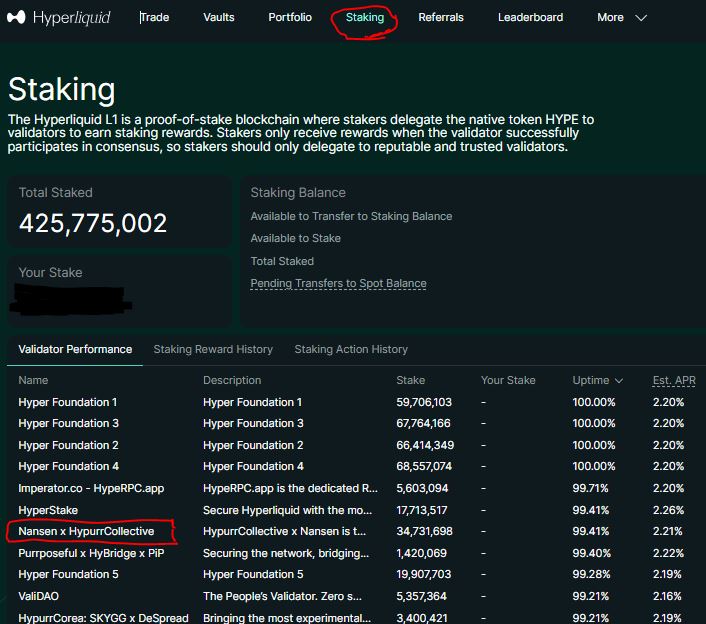Click 'HypurrCollective x Nansen is t...' description
Screen dimensions: 706x624
click(x=285, y=531)
